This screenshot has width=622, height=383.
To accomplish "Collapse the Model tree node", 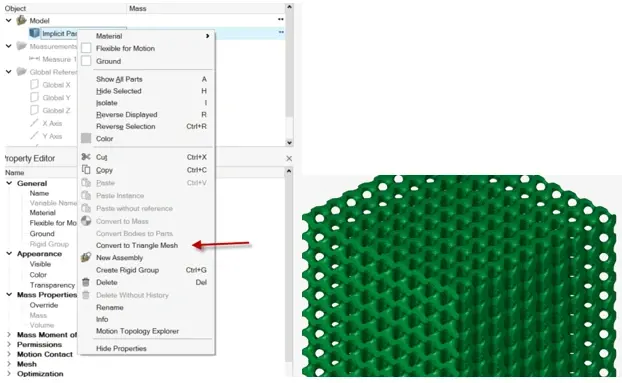I will (x=8, y=20).
